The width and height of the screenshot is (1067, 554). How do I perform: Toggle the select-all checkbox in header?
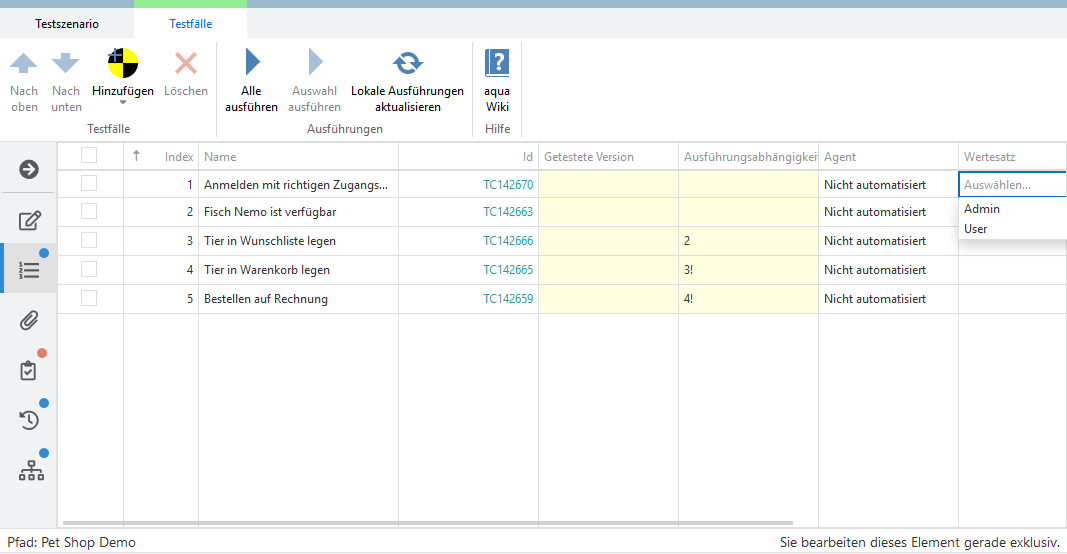click(x=89, y=155)
